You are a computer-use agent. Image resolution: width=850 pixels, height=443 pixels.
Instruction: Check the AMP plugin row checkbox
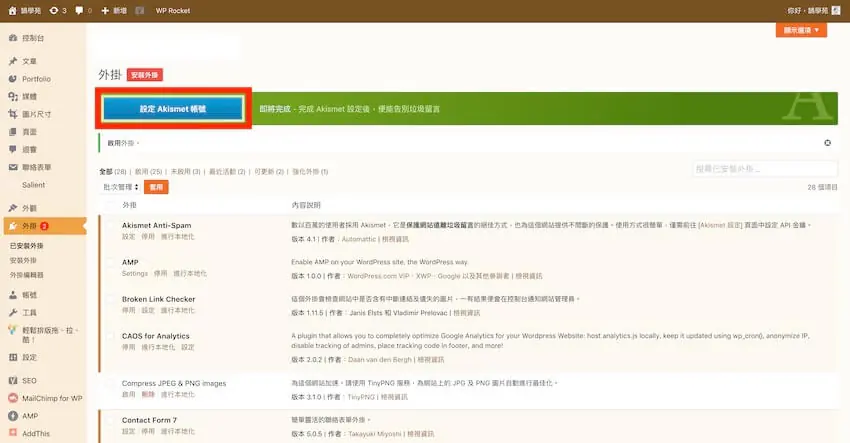110,262
